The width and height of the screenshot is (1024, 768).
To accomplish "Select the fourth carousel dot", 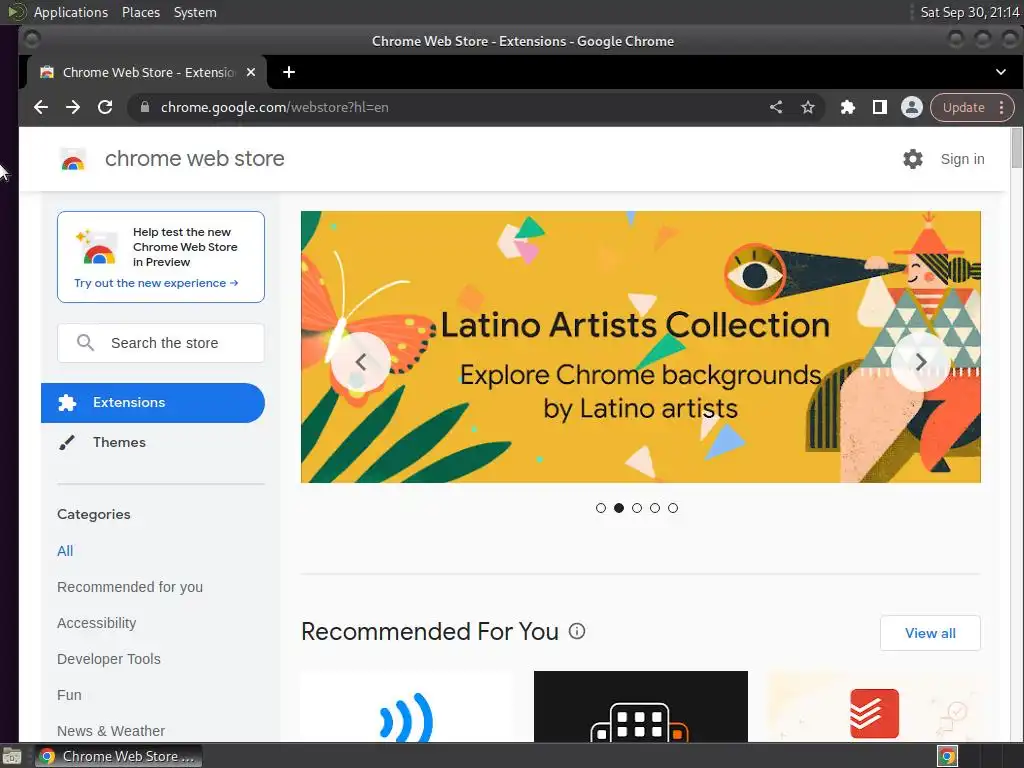I will coord(655,508).
